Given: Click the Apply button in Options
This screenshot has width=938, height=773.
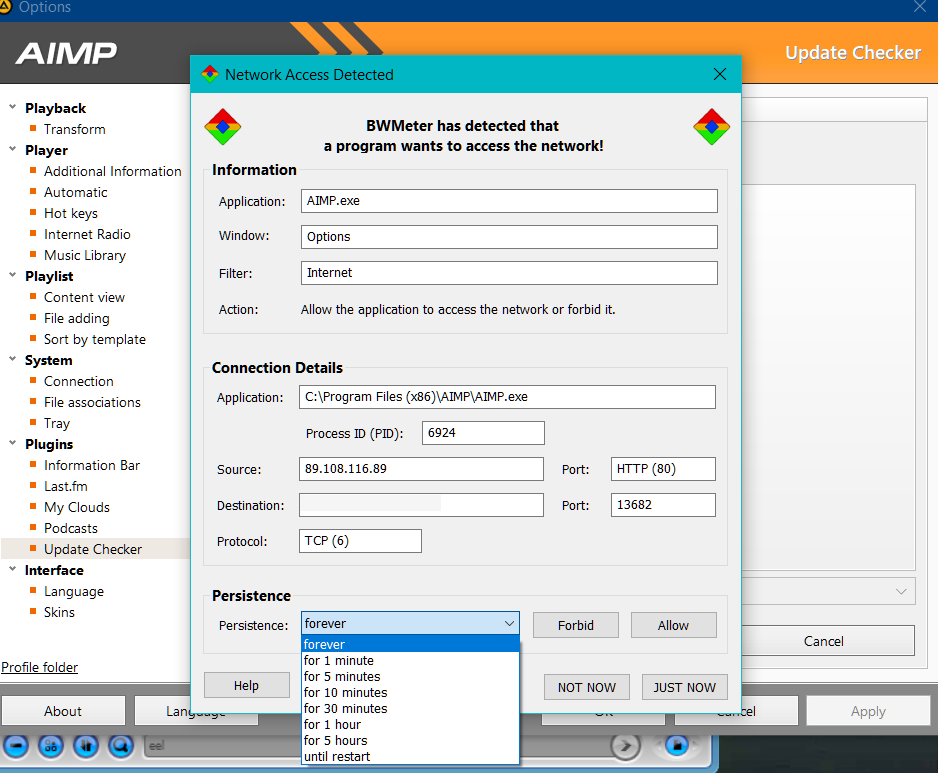Looking at the screenshot, I should (x=868, y=711).
